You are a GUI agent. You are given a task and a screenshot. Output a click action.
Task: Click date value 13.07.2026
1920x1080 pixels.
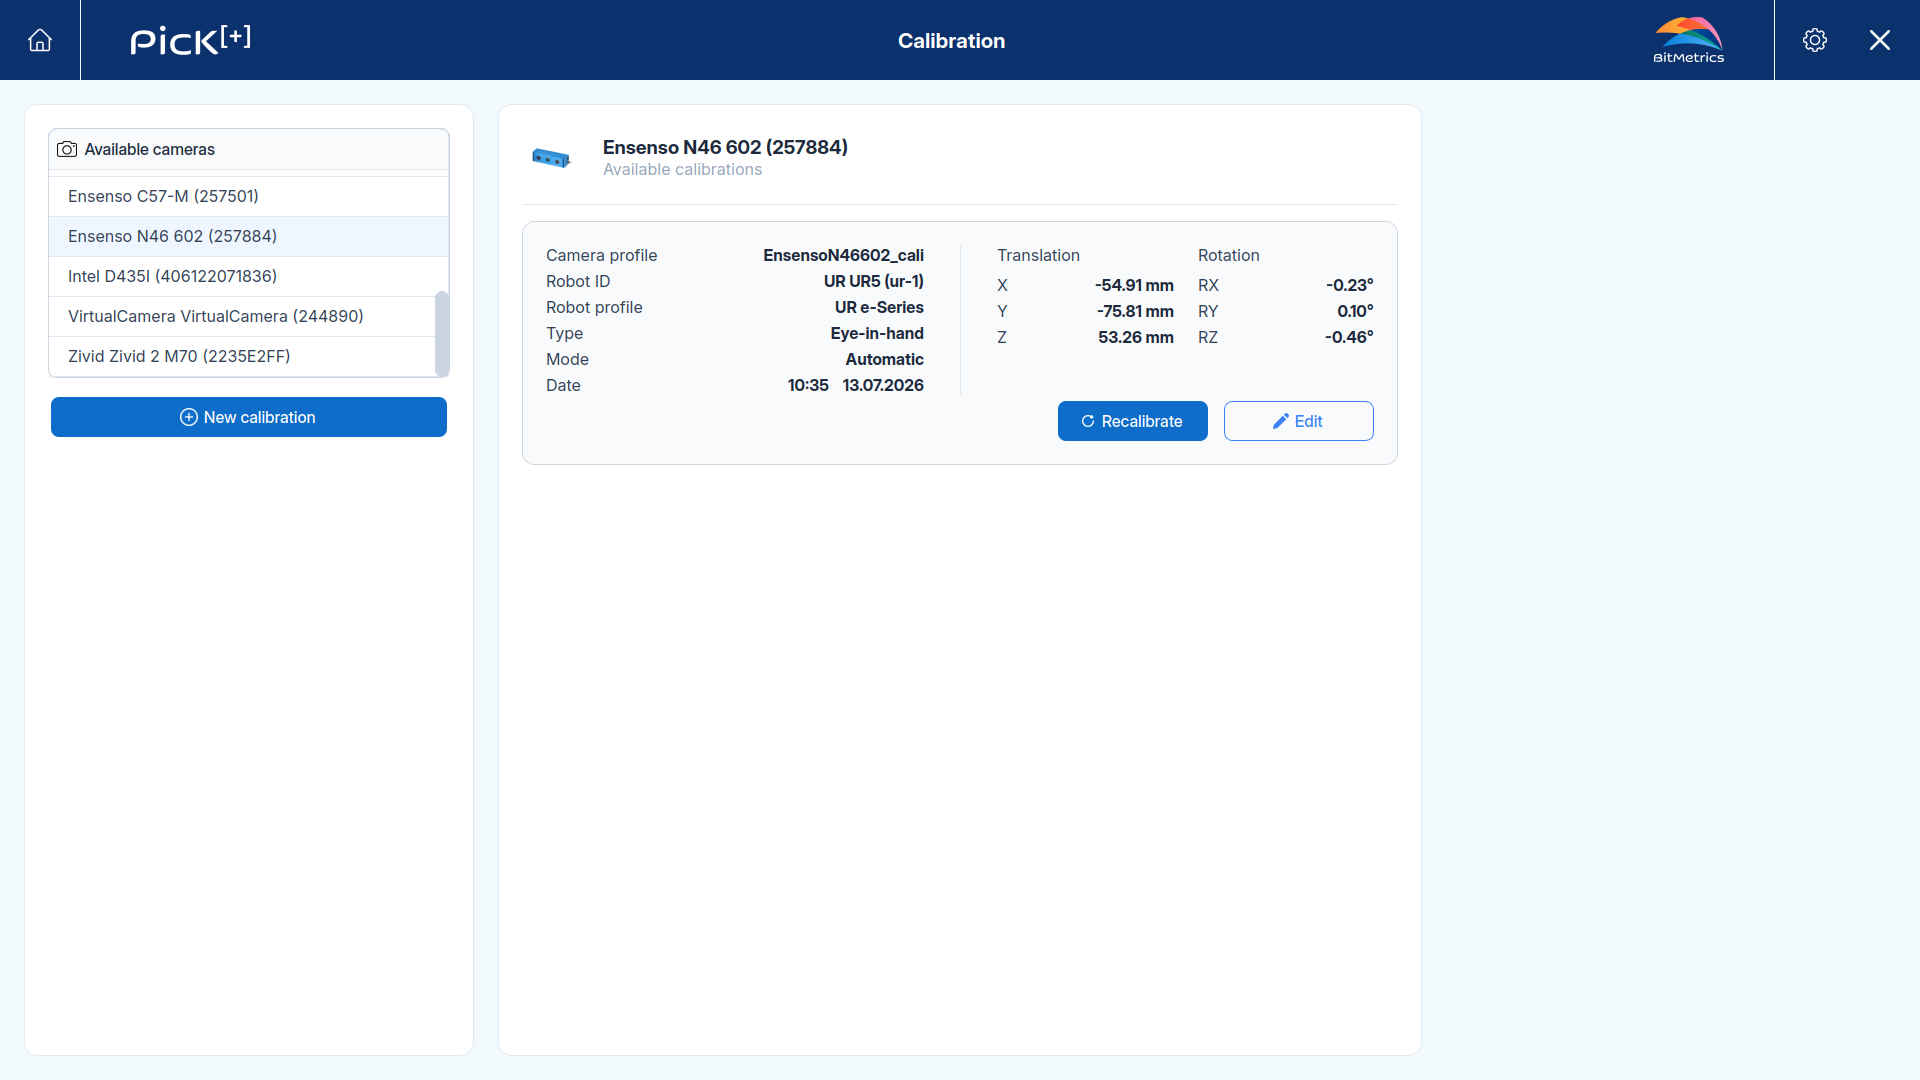883,385
